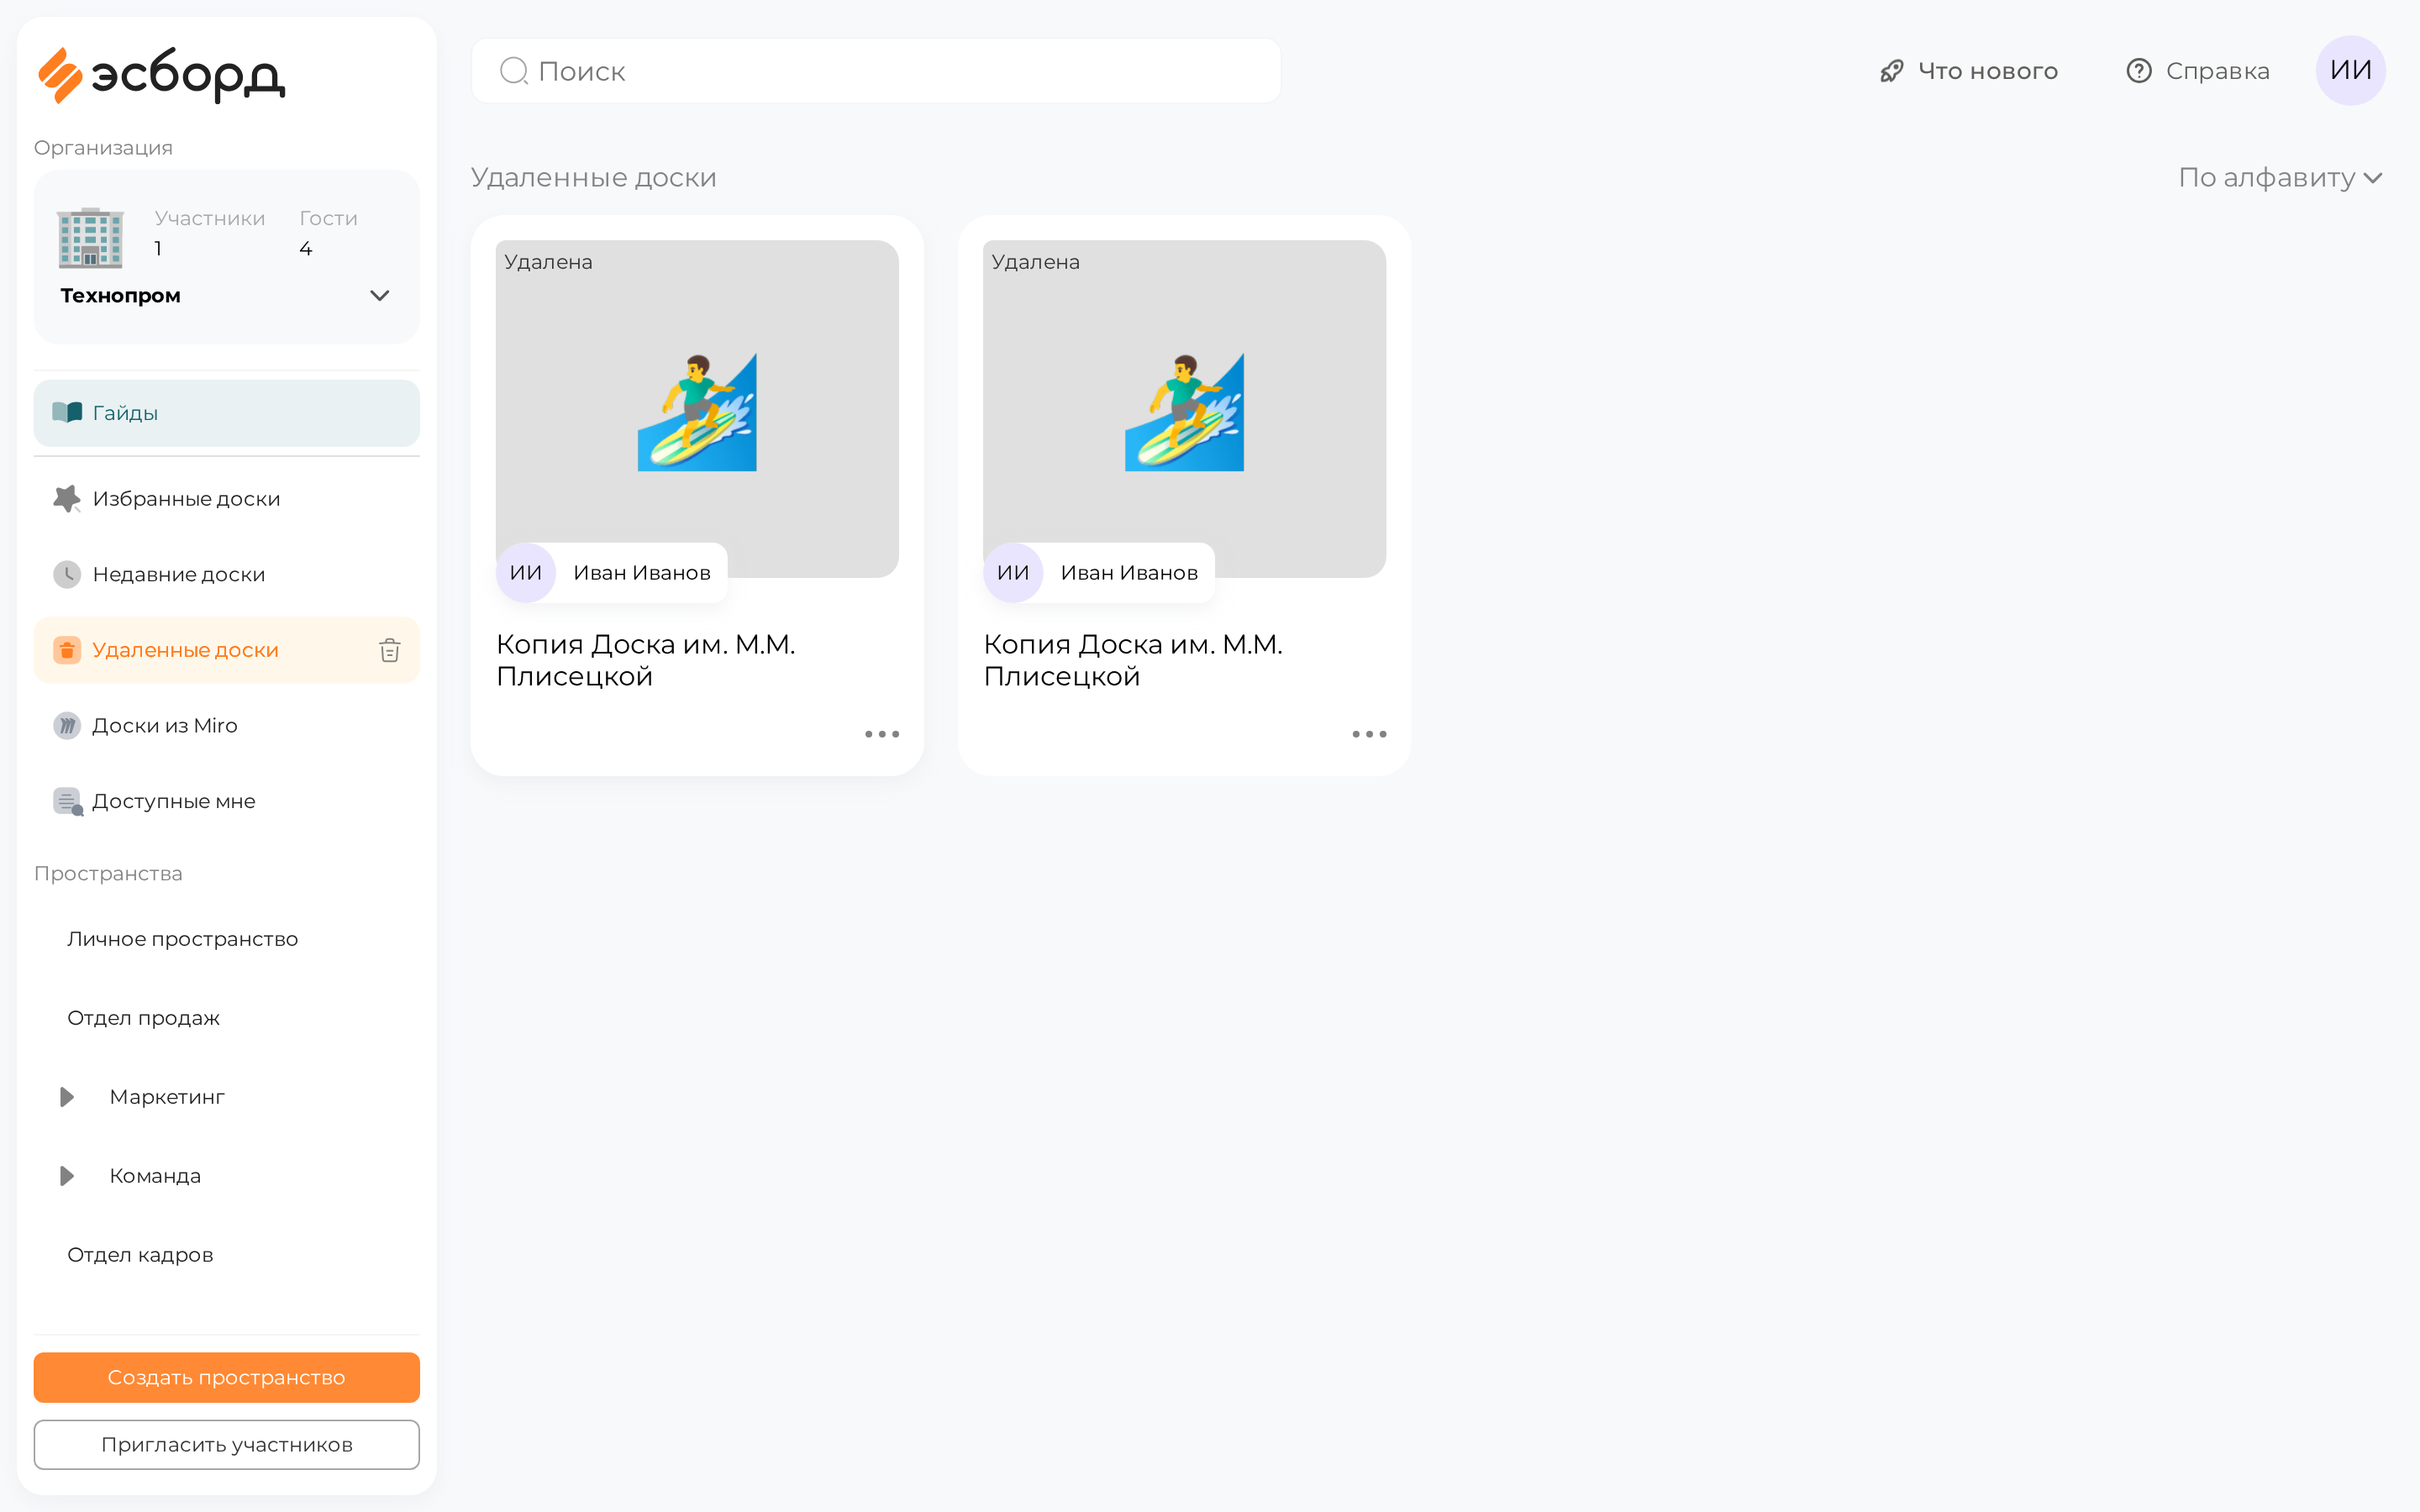This screenshot has height=1512, width=2420.
Task: Click the orange trash icon of Удаленные доски
Action: (67, 650)
